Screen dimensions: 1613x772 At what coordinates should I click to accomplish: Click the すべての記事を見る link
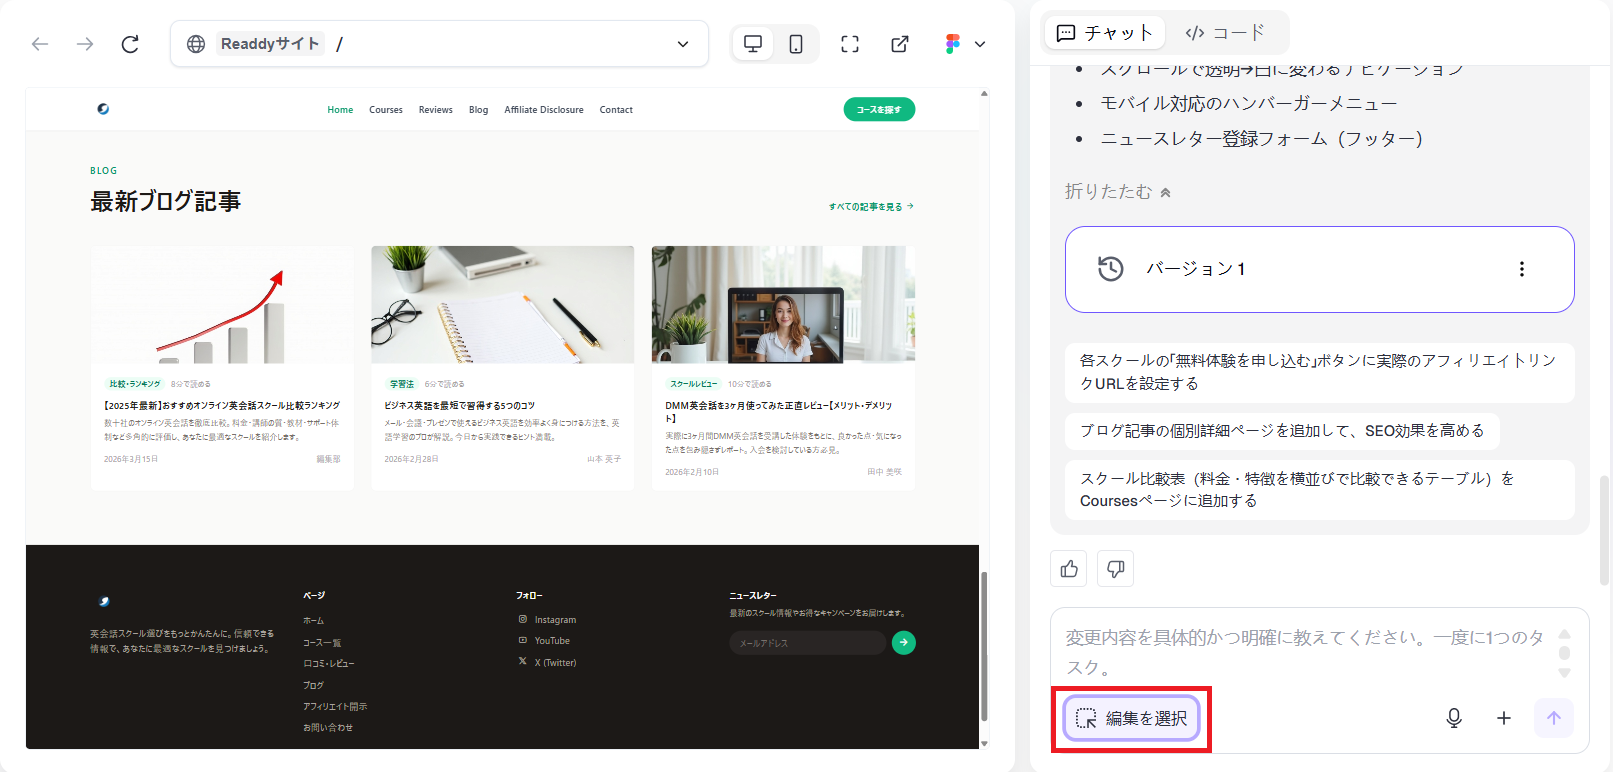871,207
